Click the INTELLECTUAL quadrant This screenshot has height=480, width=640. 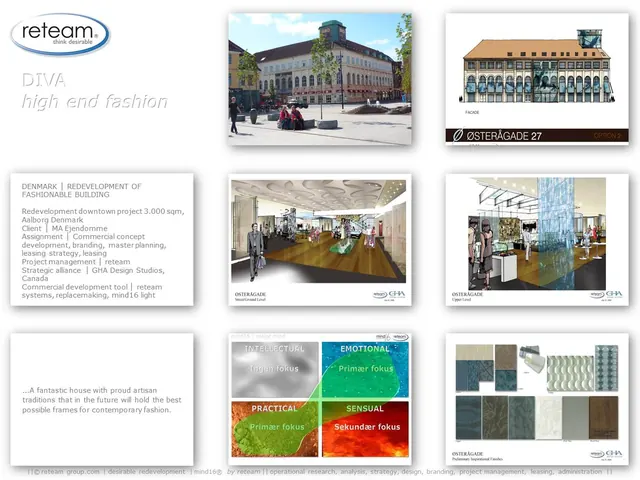(x=275, y=370)
